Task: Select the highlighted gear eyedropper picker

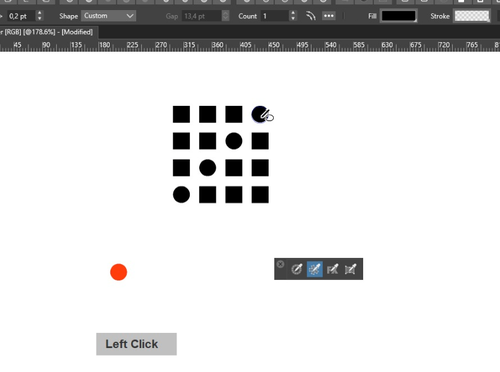Action: coord(315,269)
